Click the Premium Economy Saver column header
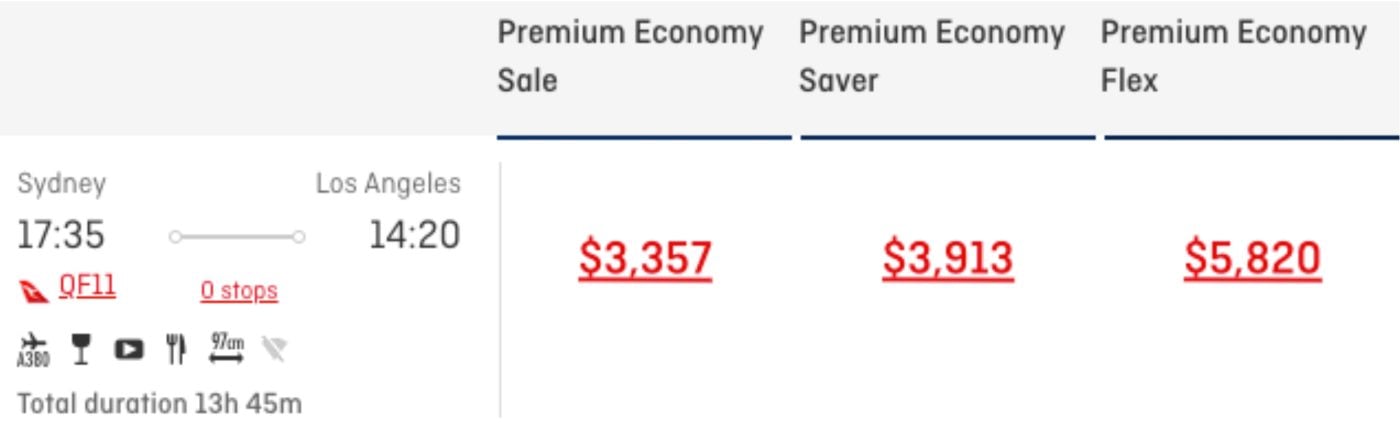Screen dimensions: 1400x443 coord(932,56)
